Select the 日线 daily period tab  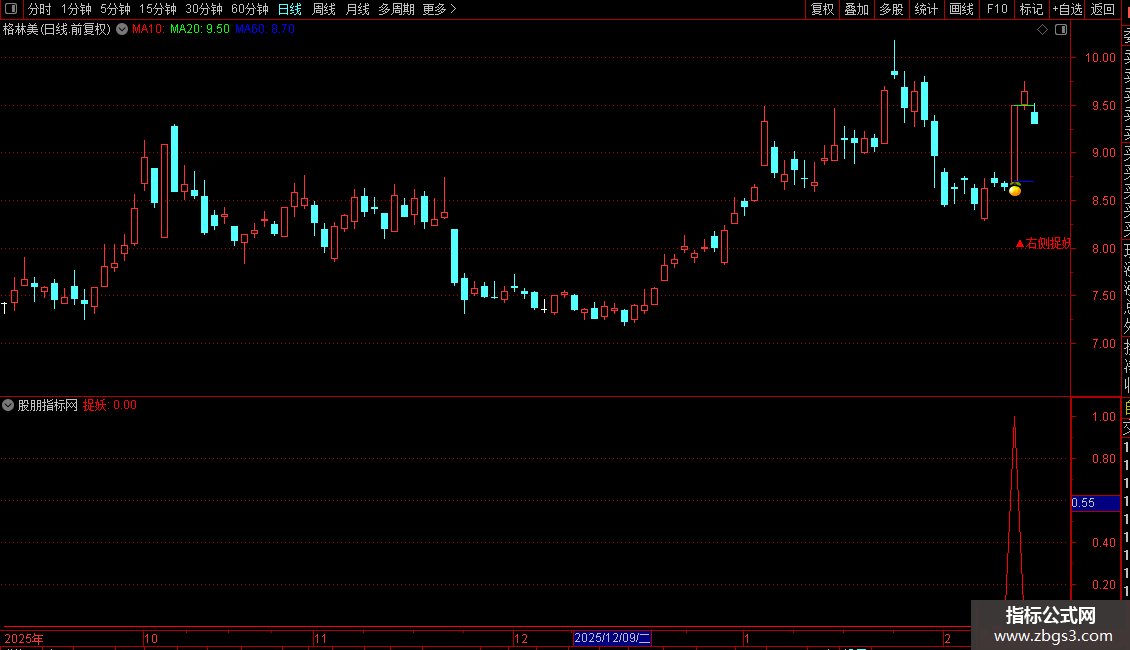click(290, 9)
